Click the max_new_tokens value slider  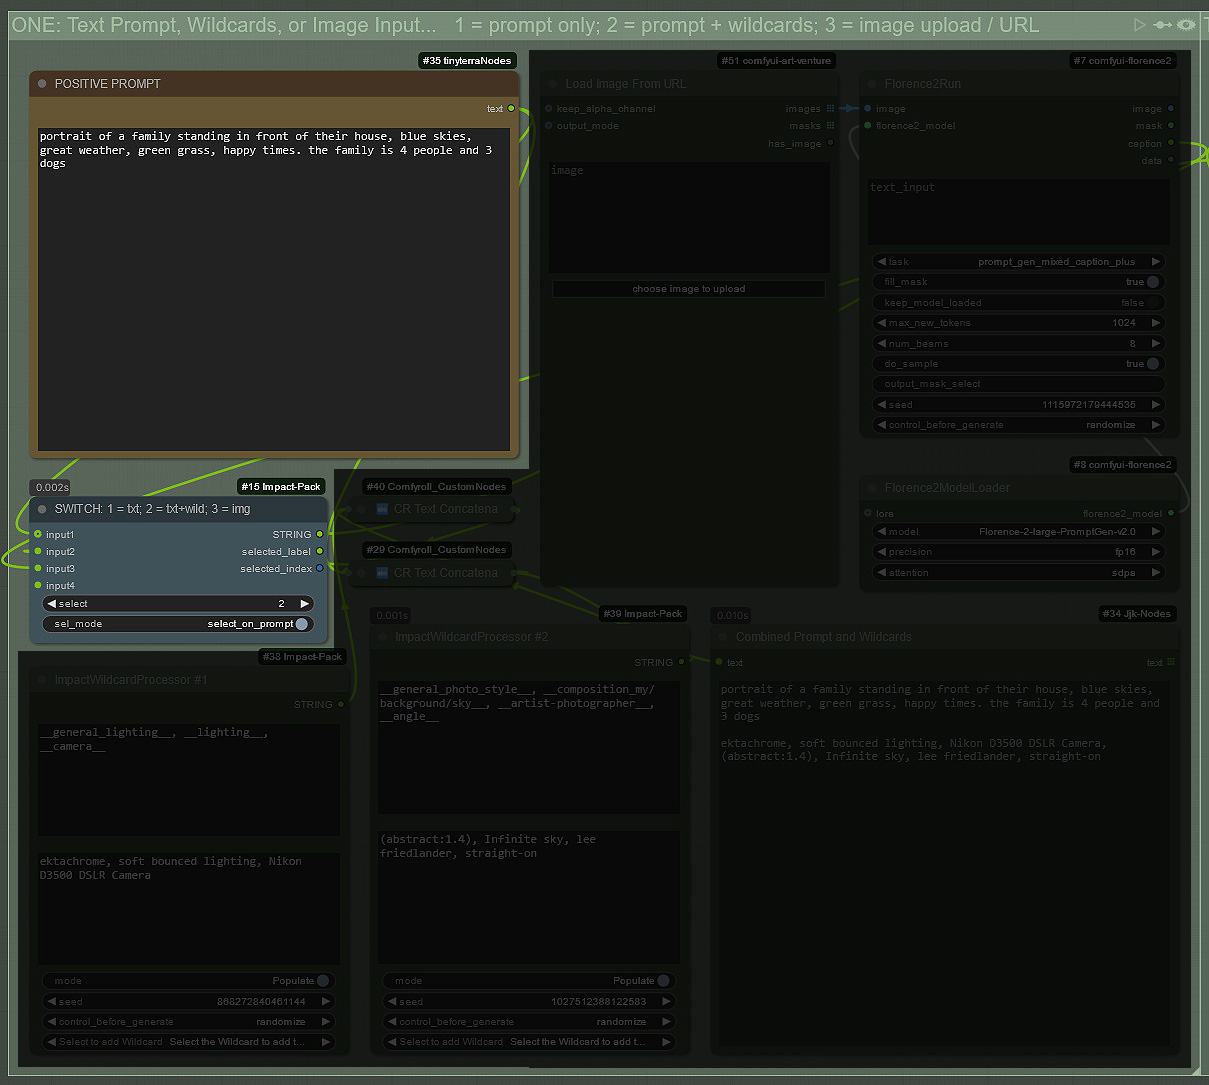tap(1018, 323)
